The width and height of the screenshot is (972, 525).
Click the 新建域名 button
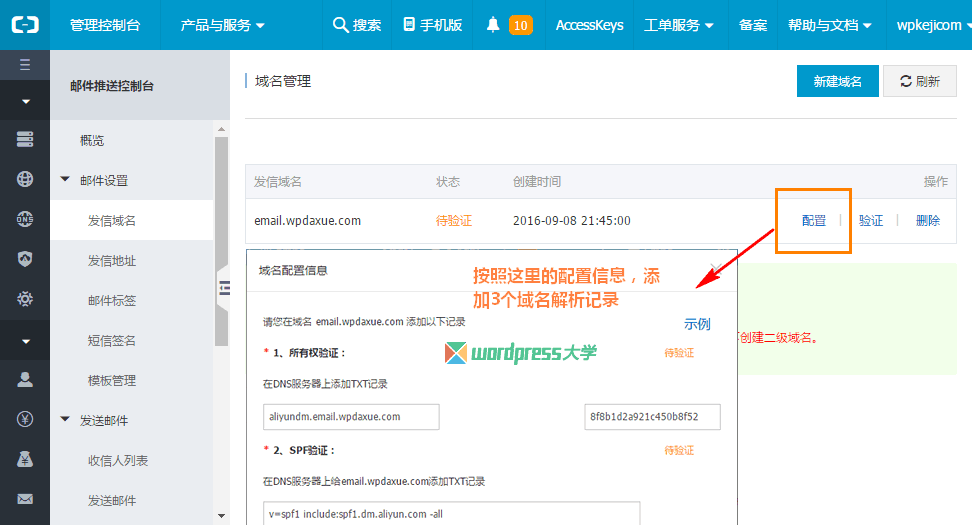(837, 82)
